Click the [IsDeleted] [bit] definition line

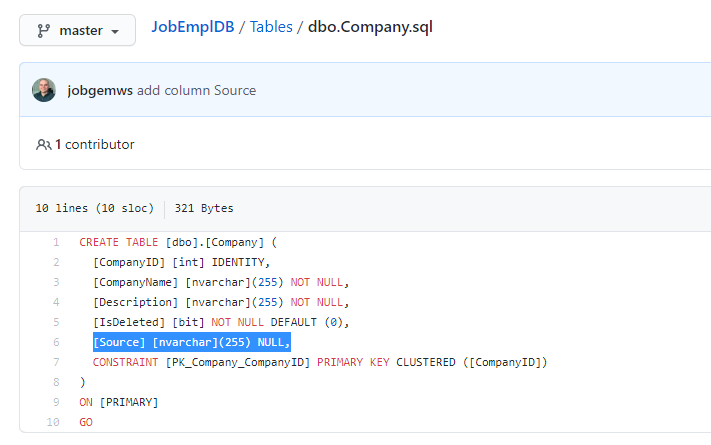coord(221,322)
